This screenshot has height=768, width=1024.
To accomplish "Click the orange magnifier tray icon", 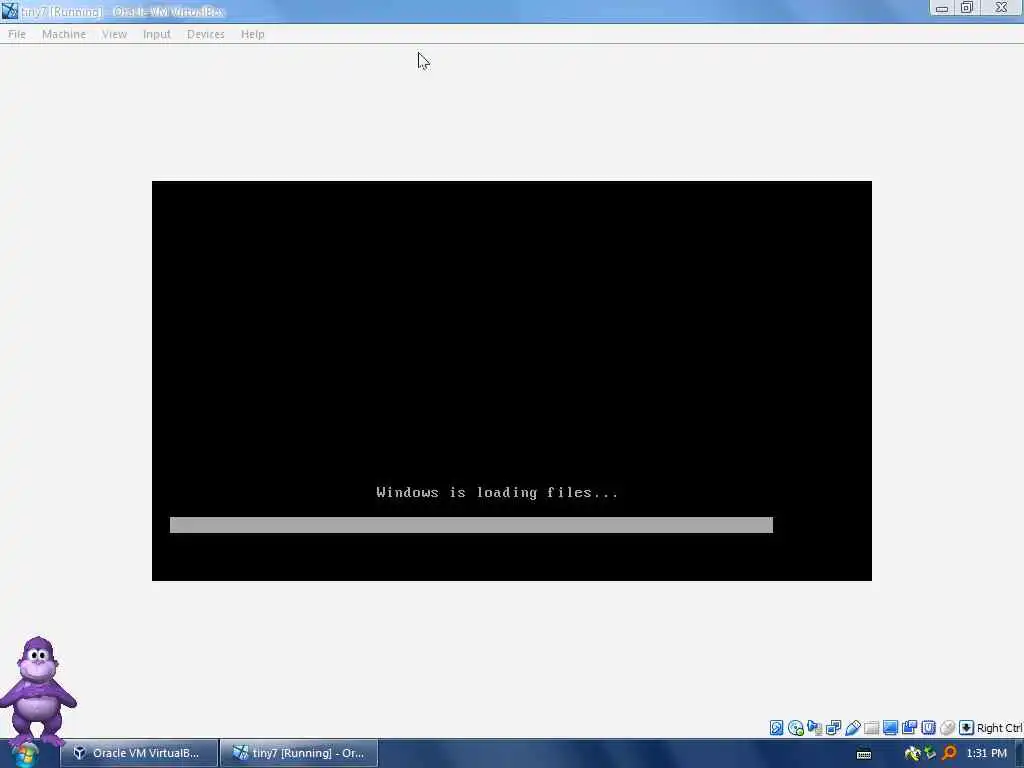I will click(950, 754).
